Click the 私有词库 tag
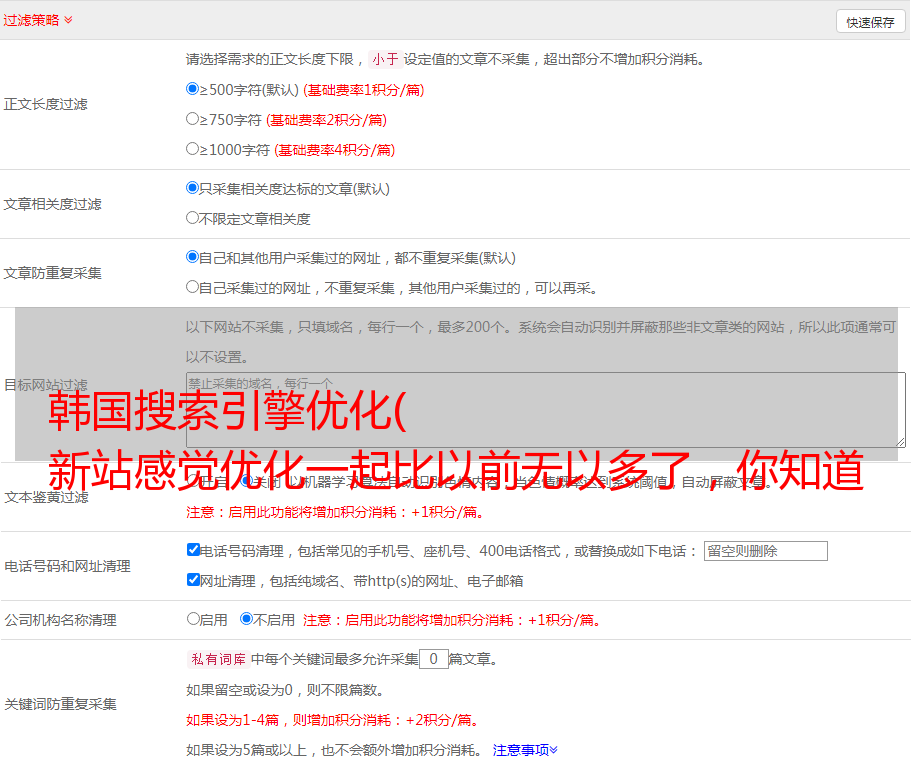Screen dimensions: 912x768 [x=219, y=659]
